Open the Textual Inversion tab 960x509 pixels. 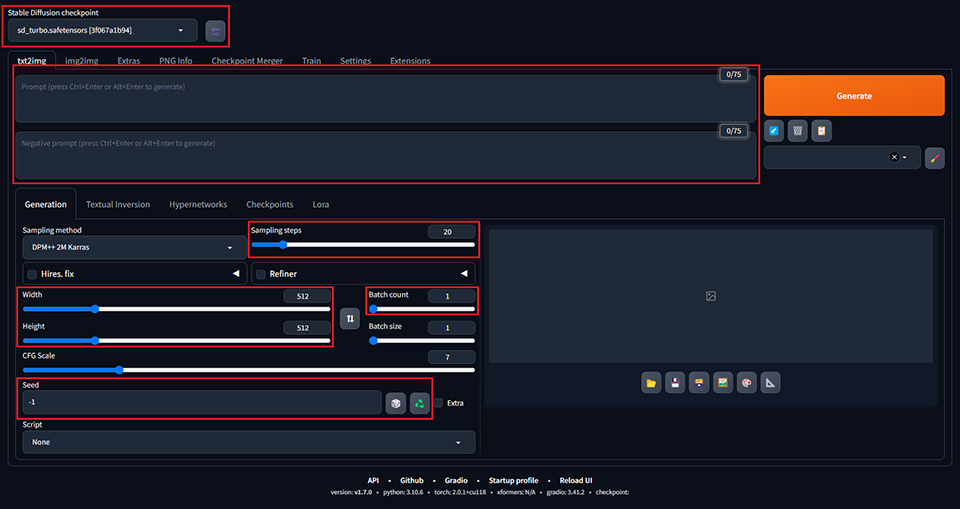point(118,205)
